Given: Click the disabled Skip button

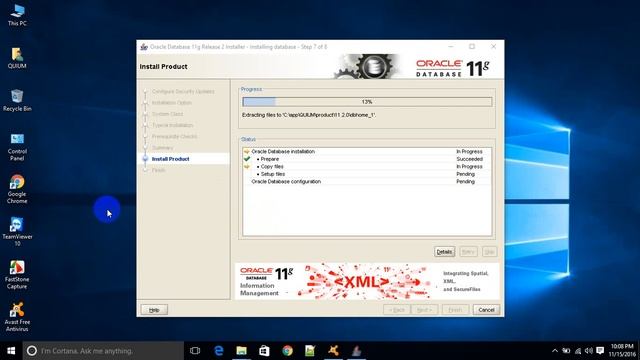Looking at the screenshot, I should tap(489, 252).
